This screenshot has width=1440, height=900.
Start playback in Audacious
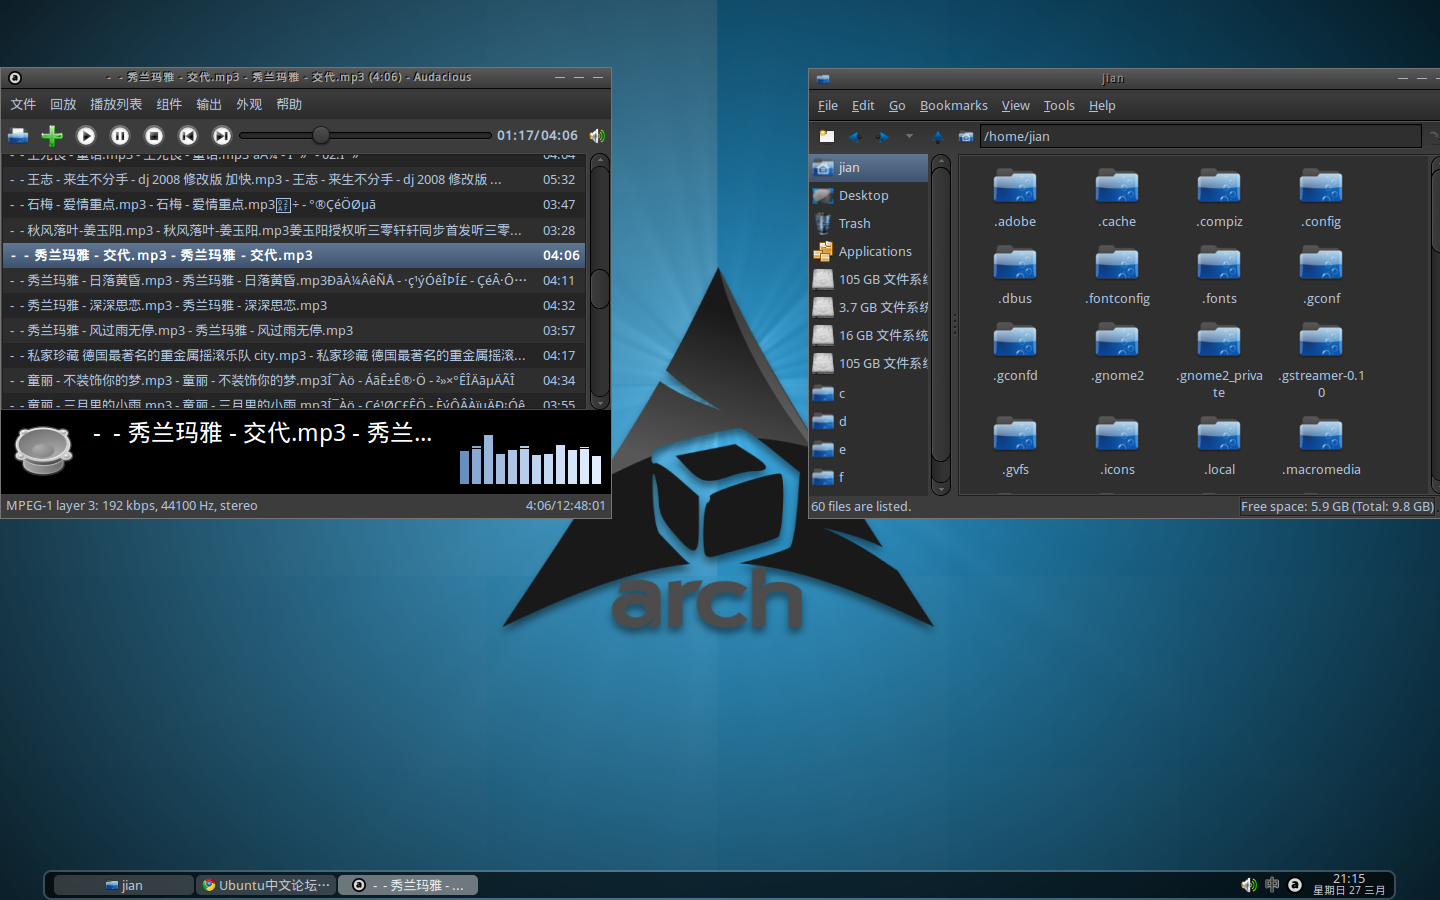pos(86,135)
